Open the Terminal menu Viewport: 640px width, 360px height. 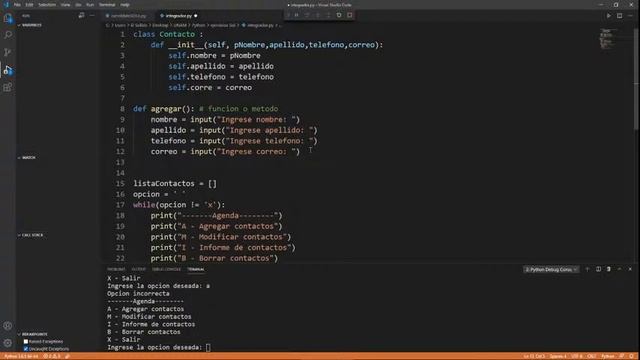click(x=107, y=5)
